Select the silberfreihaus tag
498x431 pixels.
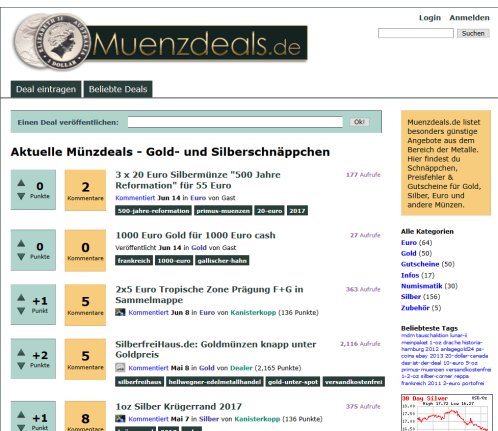(140, 382)
